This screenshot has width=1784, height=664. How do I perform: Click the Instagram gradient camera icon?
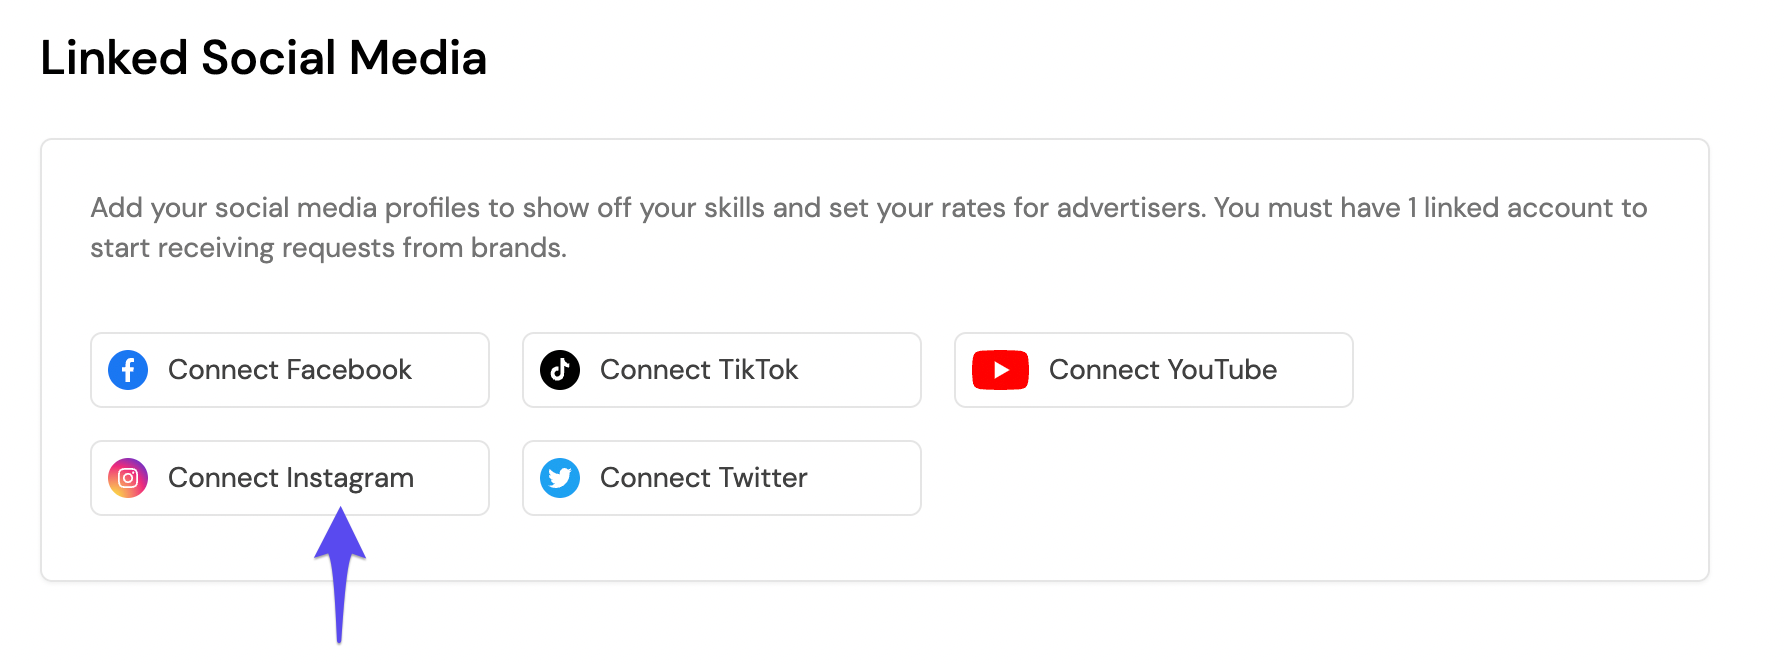(128, 478)
